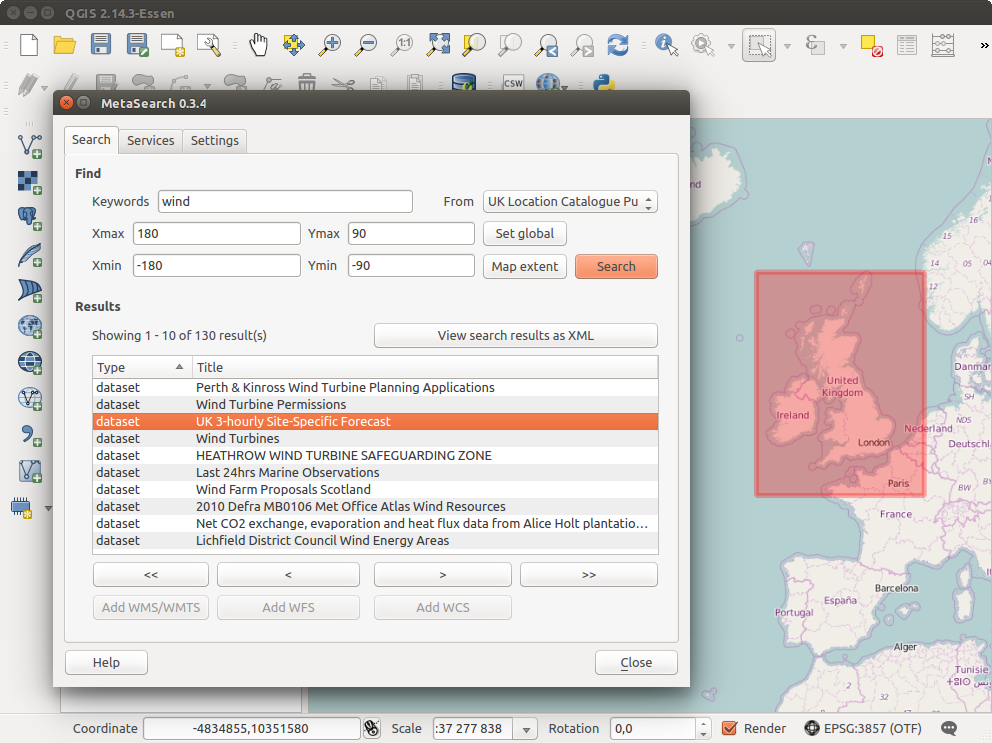Viewport: 992px width, 743px height.
Task: Open the From catalogue dropdown
Action: (570, 202)
